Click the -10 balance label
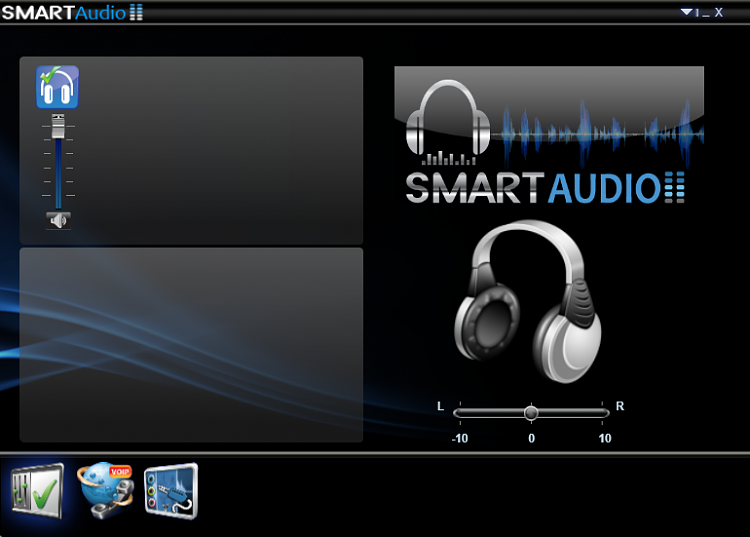This screenshot has height=537, width=750. [460, 438]
